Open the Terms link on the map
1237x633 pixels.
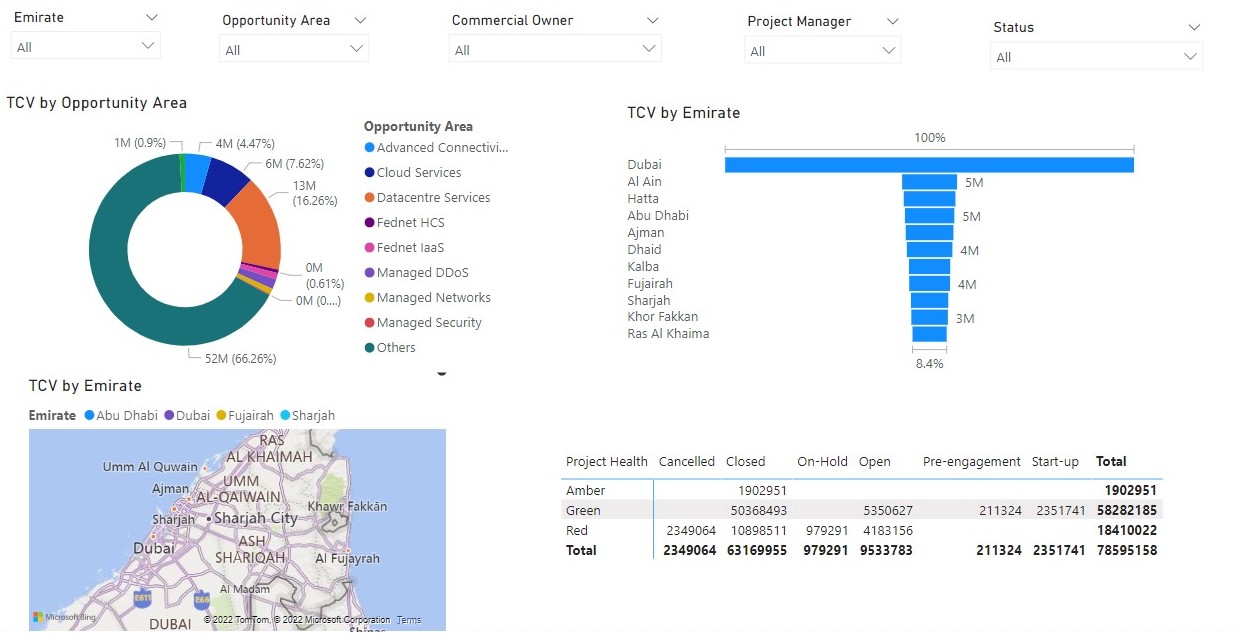pos(408,619)
